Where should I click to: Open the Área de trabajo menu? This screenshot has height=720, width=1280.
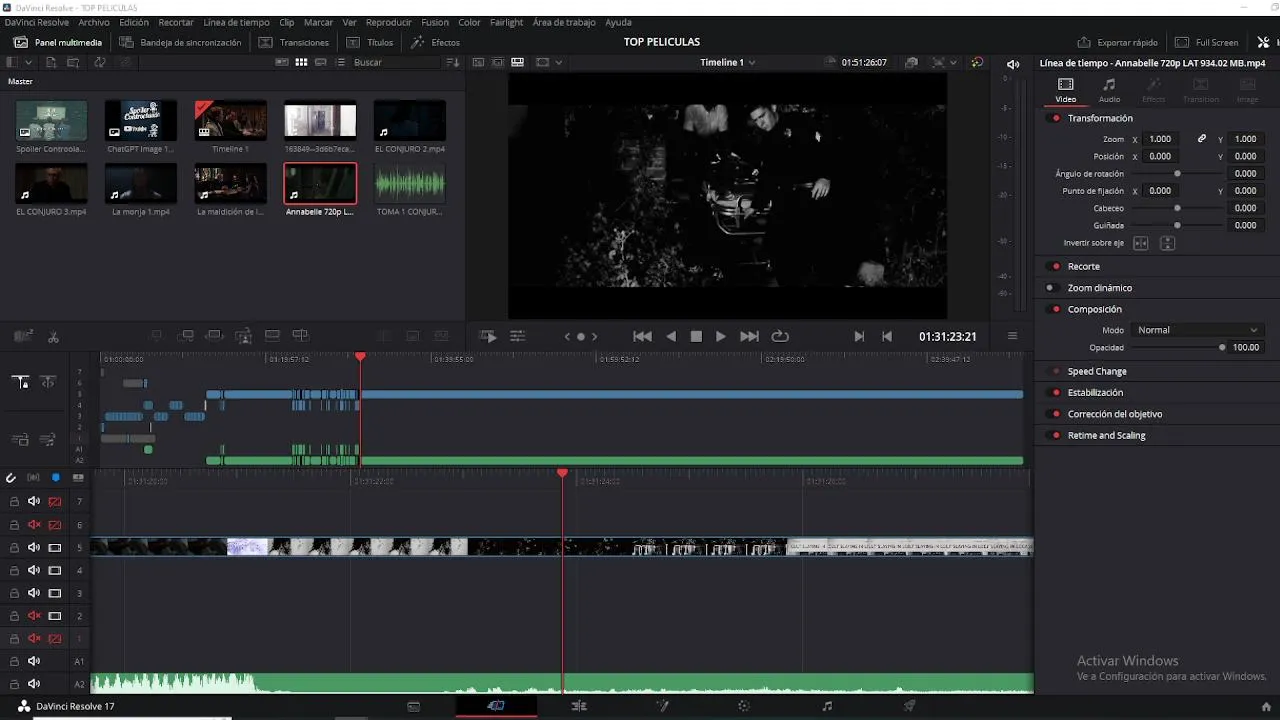(564, 22)
